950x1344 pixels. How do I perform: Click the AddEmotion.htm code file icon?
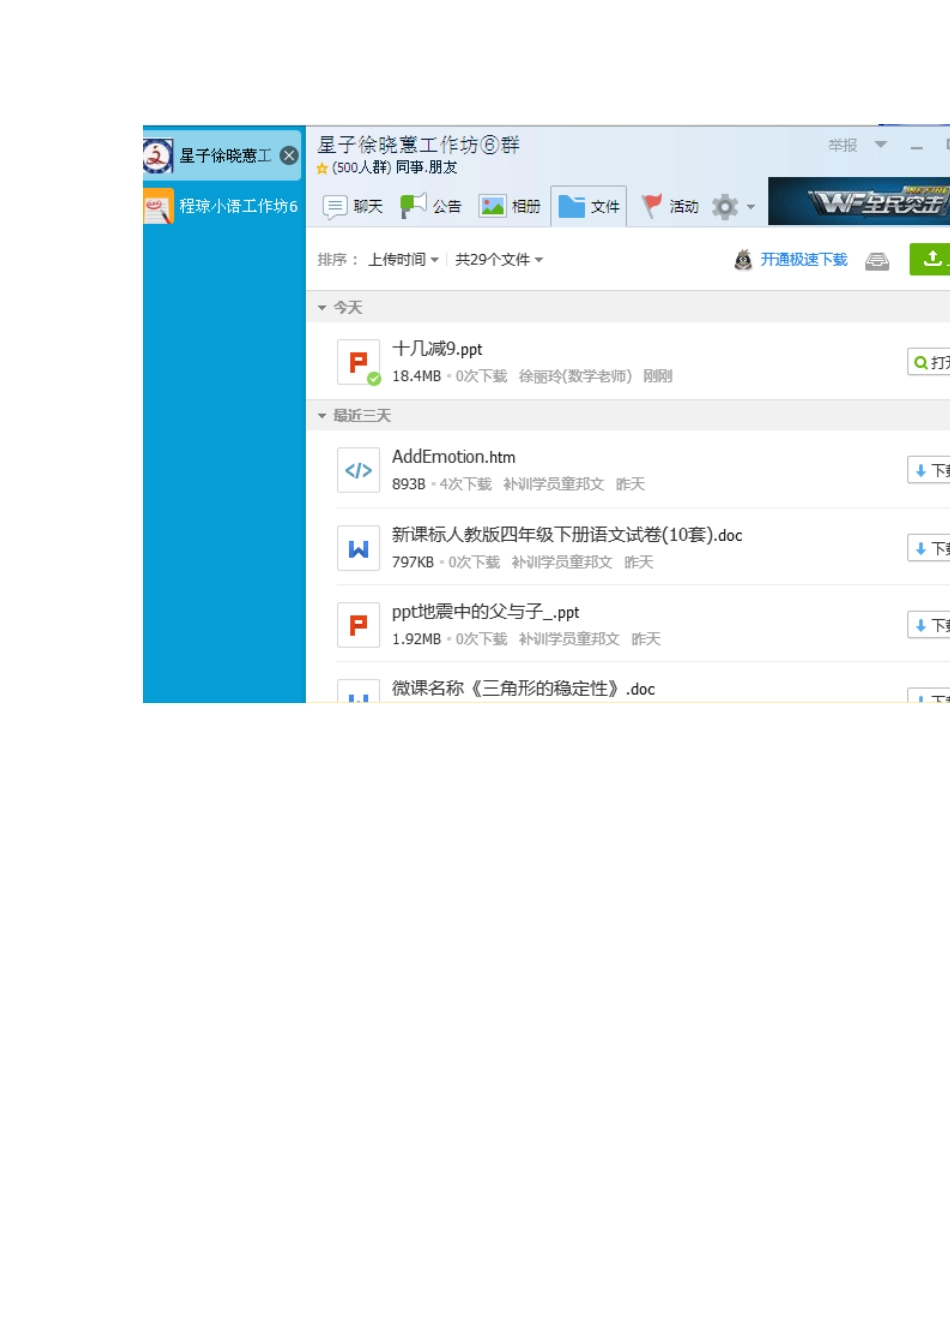pyautogui.click(x=358, y=470)
